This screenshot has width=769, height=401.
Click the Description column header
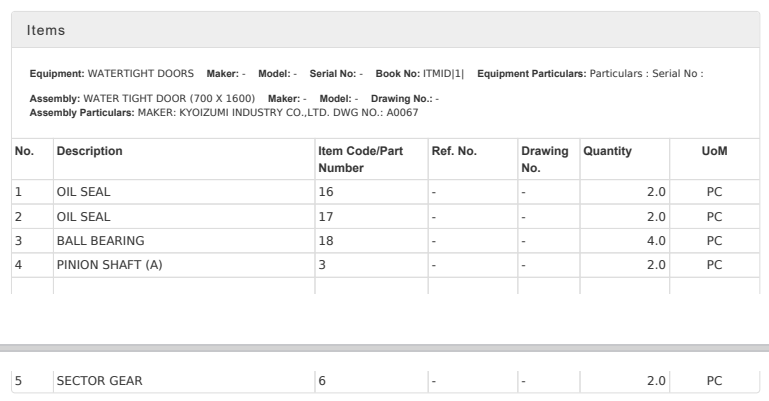pos(89,151)
